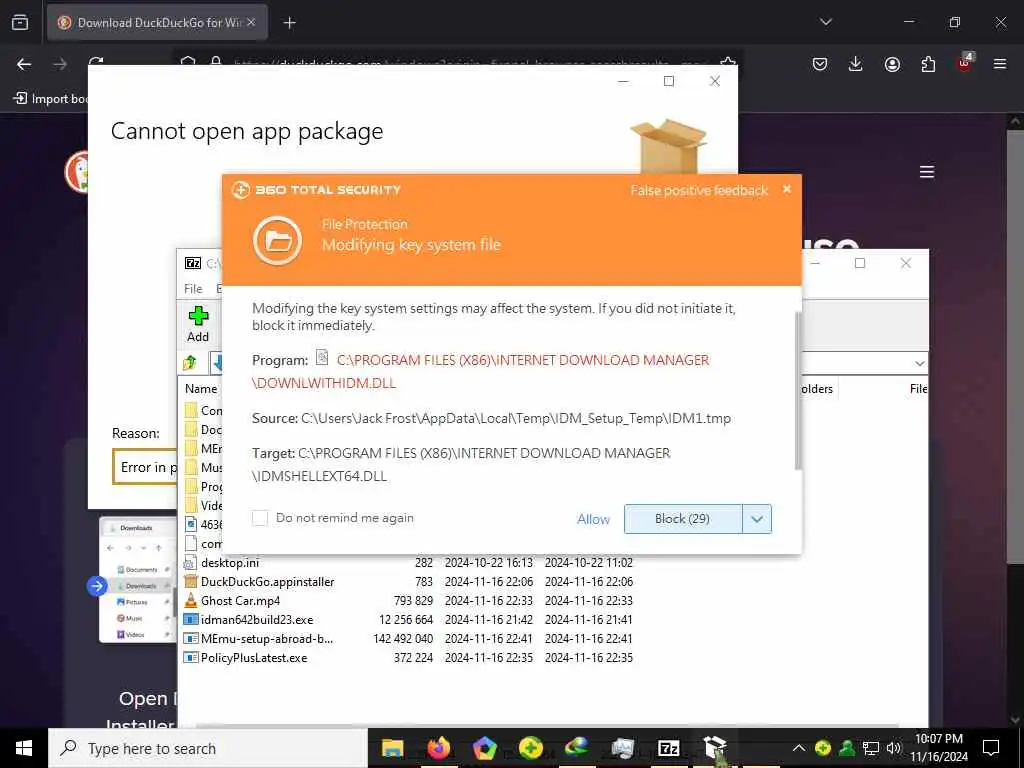Save page to Pocket
This screenshot has height=768, width=1024.
click(820, 64)
